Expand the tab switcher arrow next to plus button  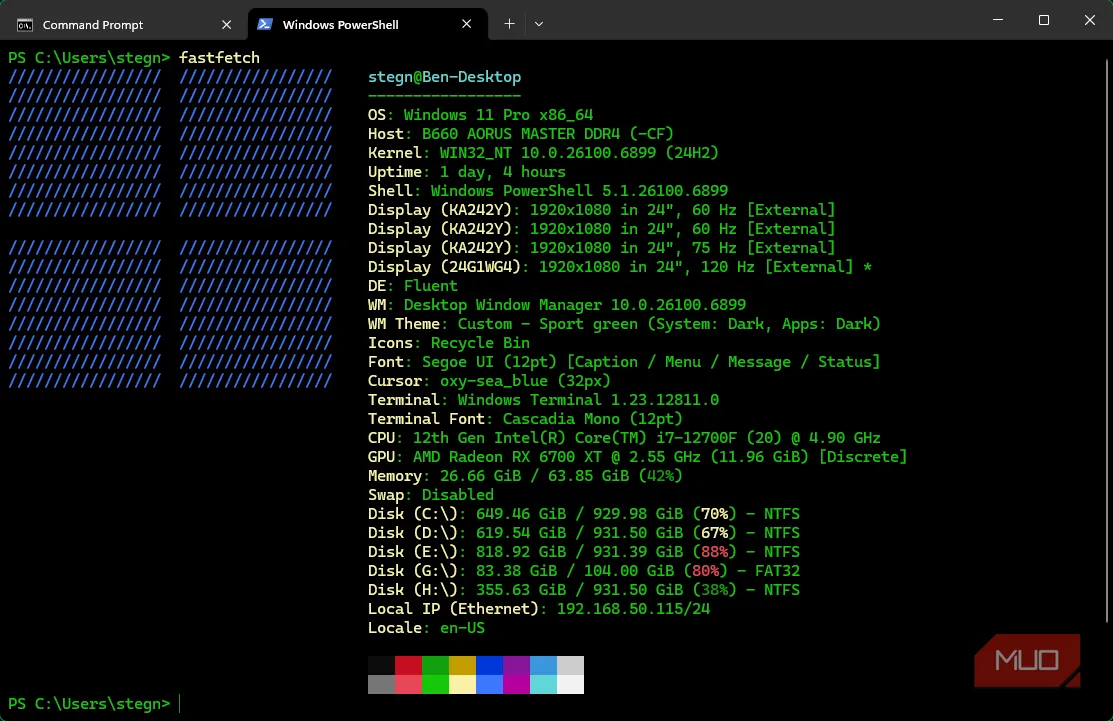[x=539, y=23]
